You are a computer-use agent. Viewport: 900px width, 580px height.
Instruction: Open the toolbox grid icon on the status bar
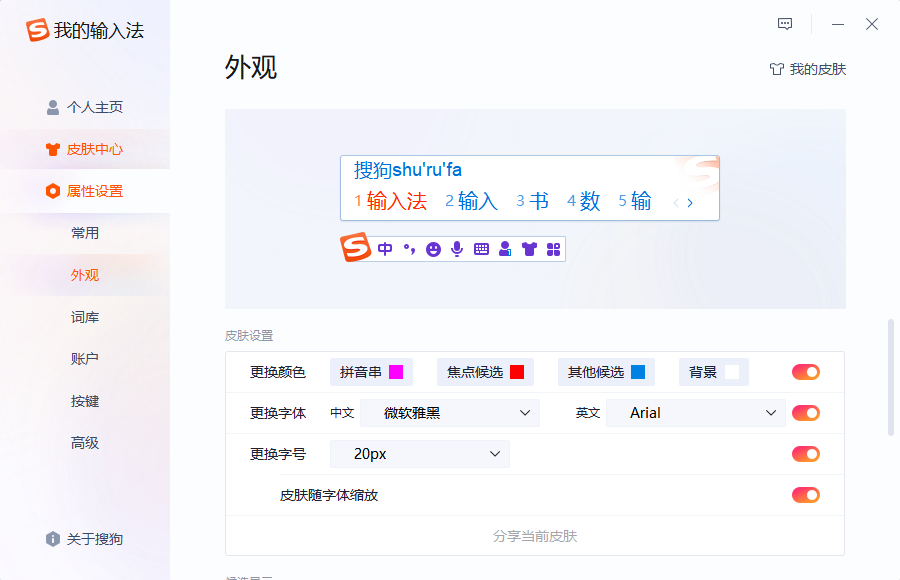click(553, 249)
